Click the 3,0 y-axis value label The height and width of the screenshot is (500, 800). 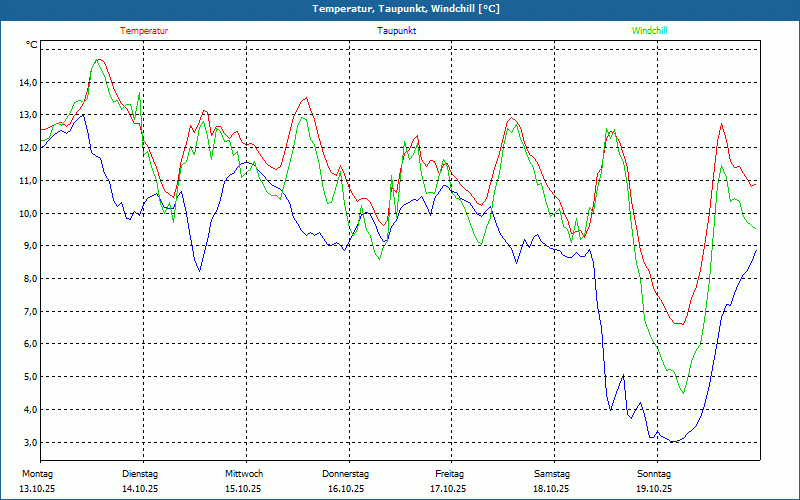pos(30,442)
